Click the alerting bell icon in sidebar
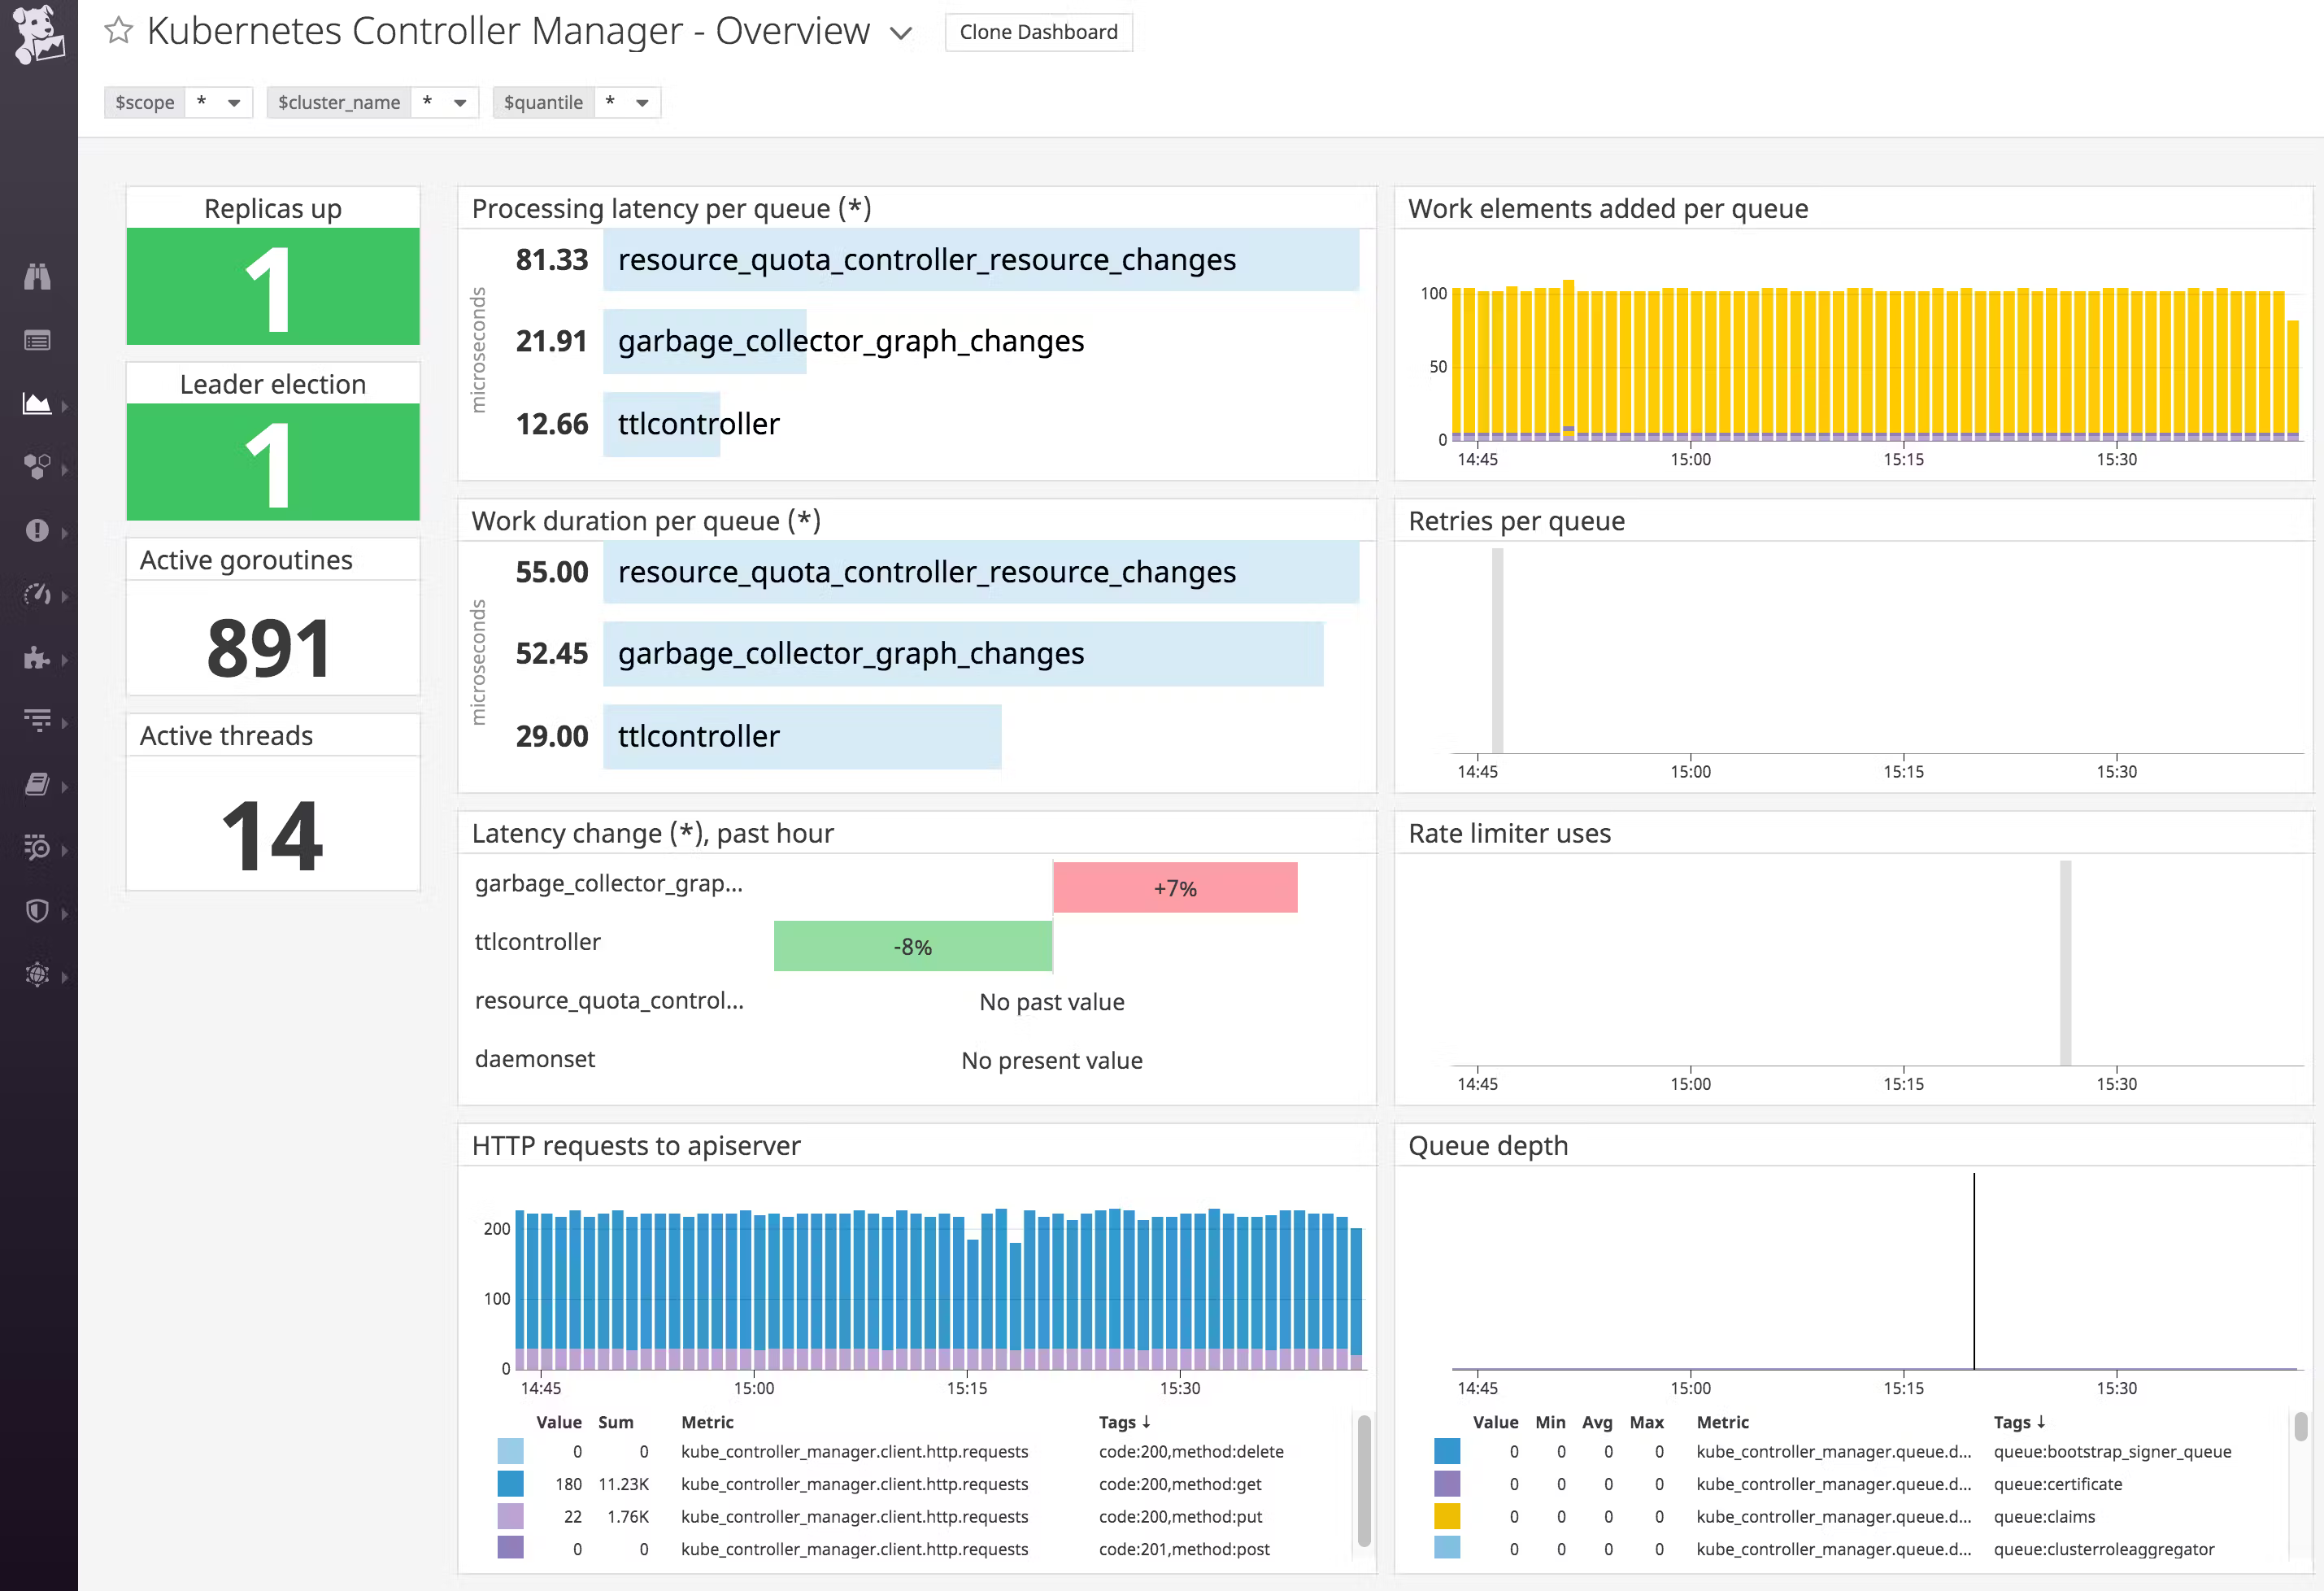Viewport: 2324px width, 1591px height. (x=41, y=530)
